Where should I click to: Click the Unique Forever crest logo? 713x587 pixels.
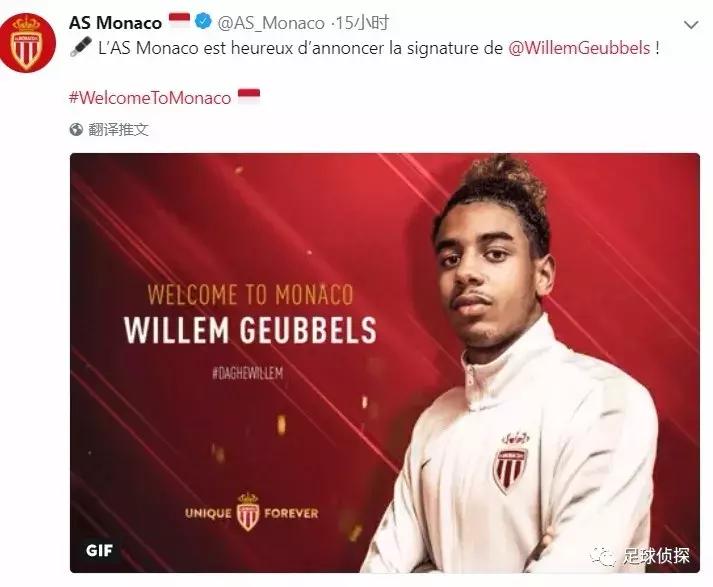tap(248, 512)
